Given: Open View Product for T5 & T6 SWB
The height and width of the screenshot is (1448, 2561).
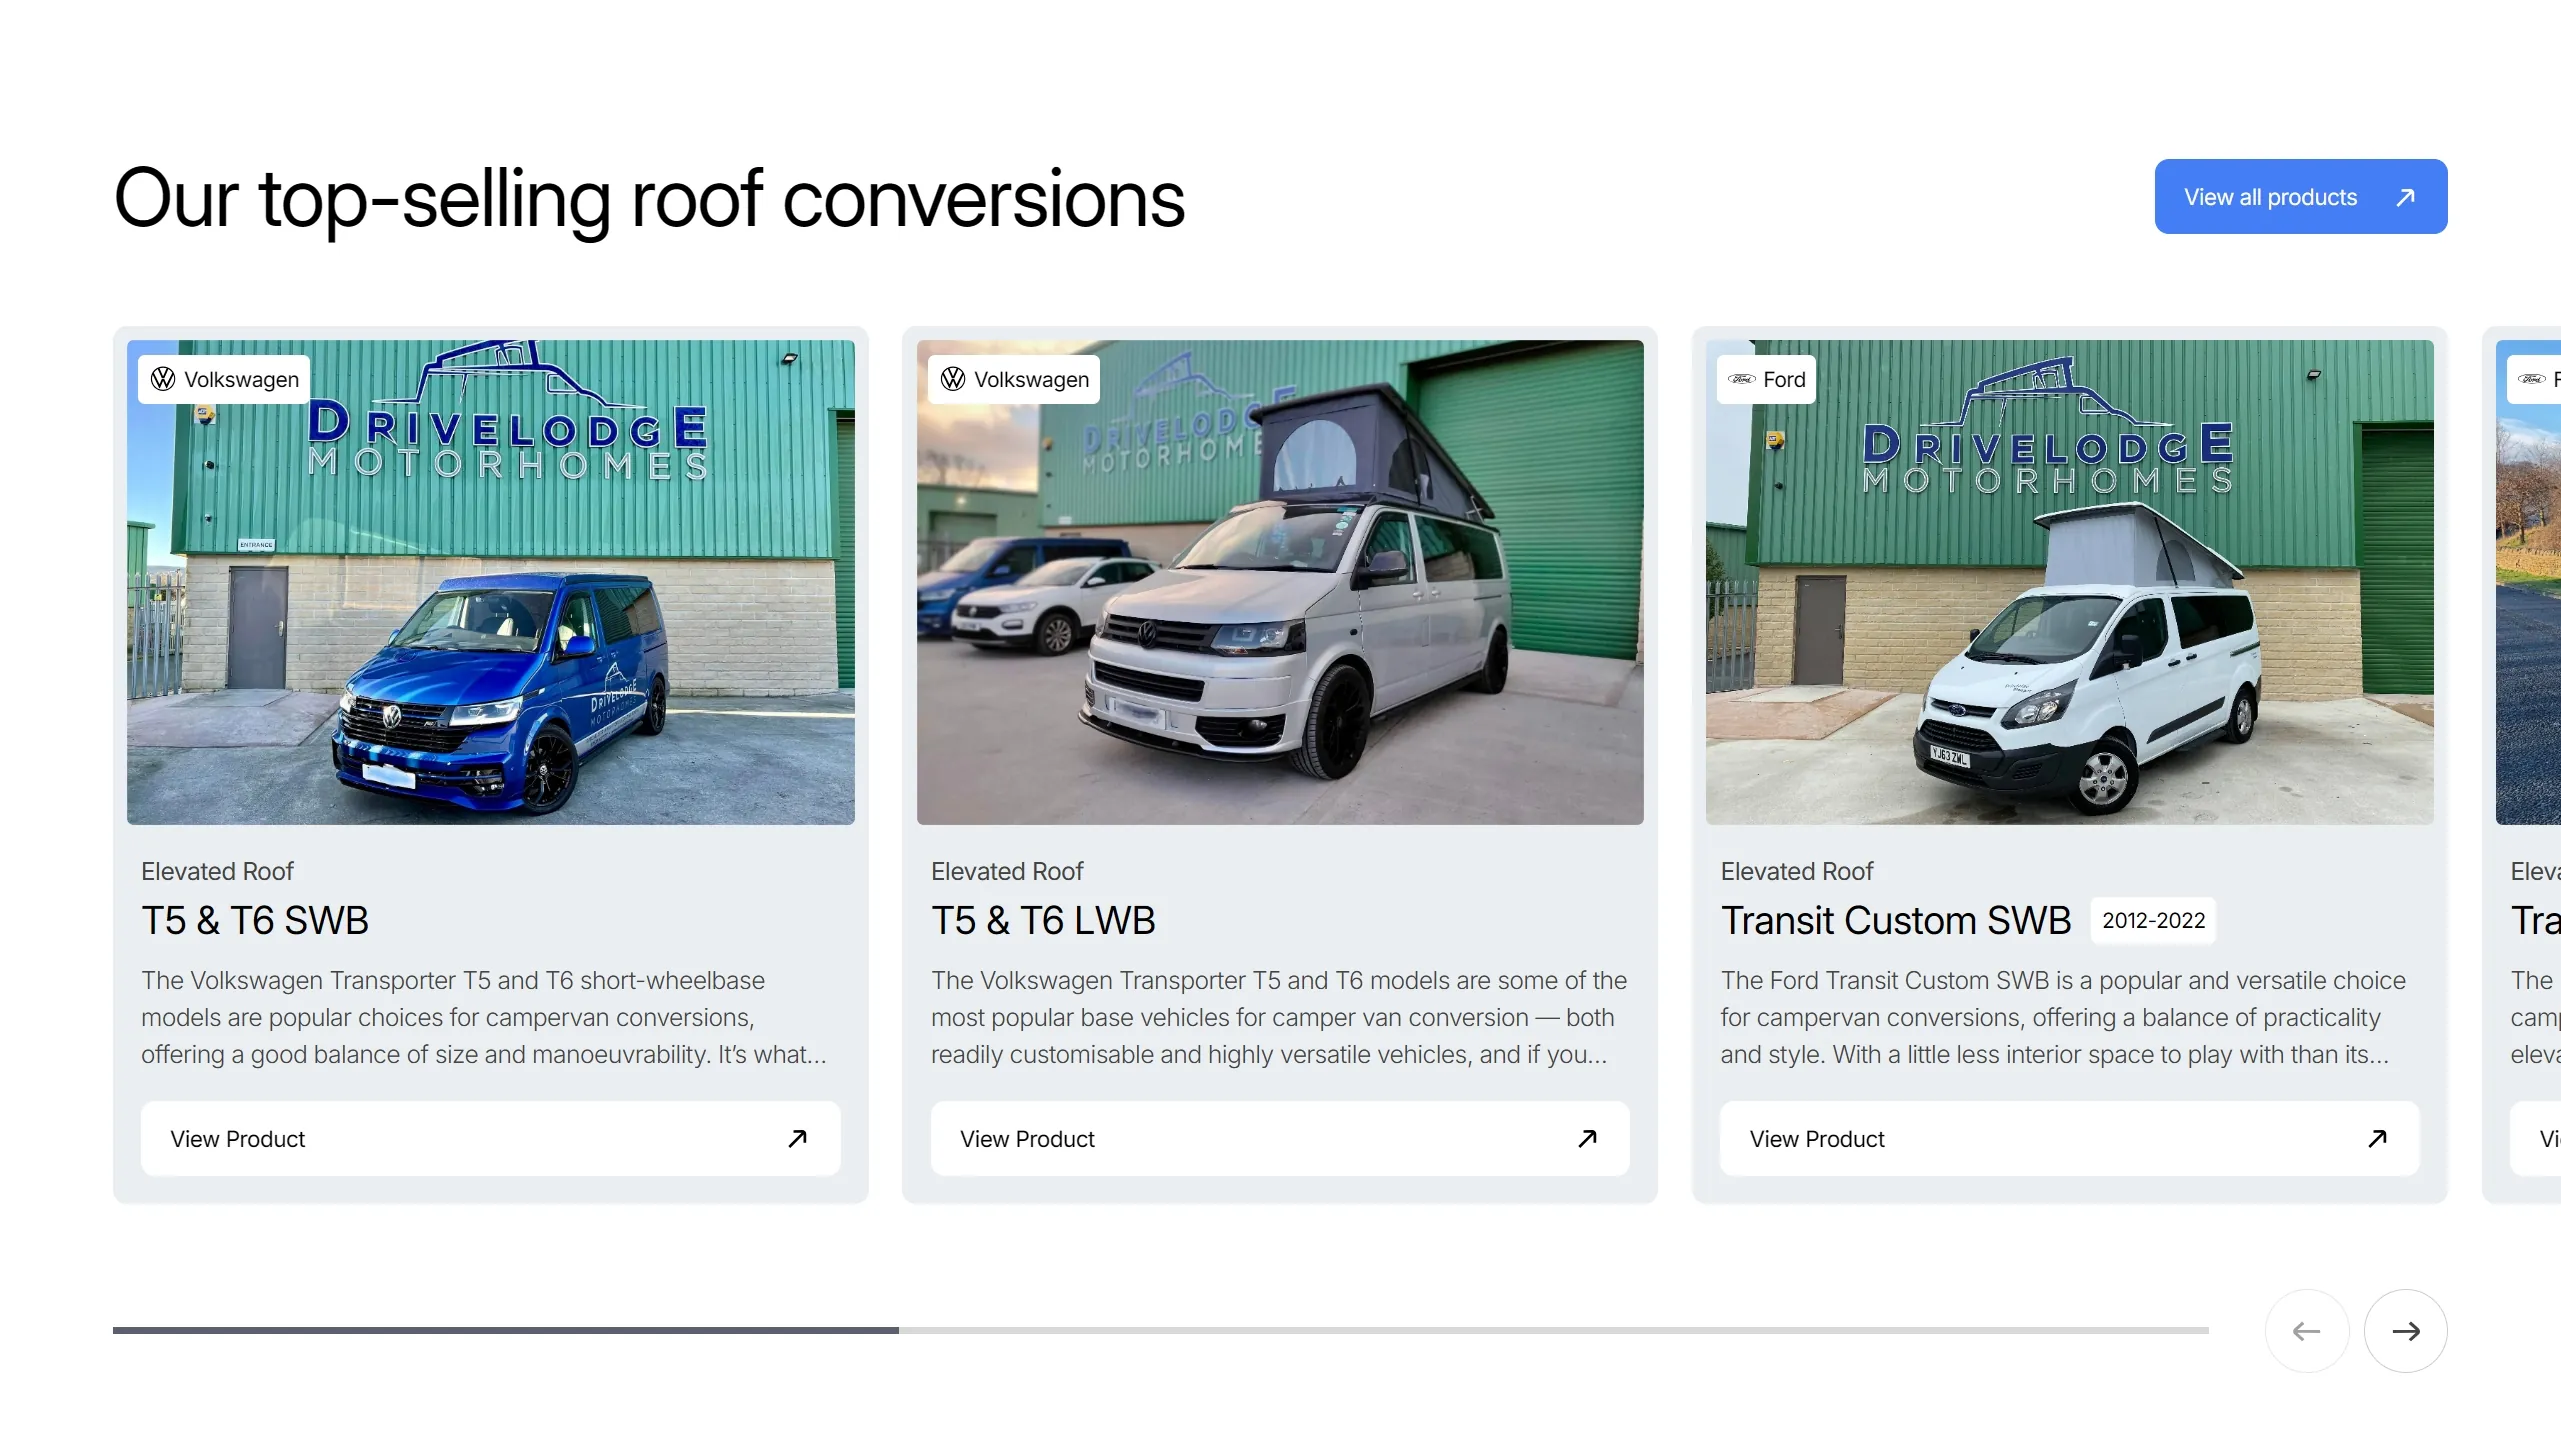Looking at the screenshot, I should (x=490, y=1138).
